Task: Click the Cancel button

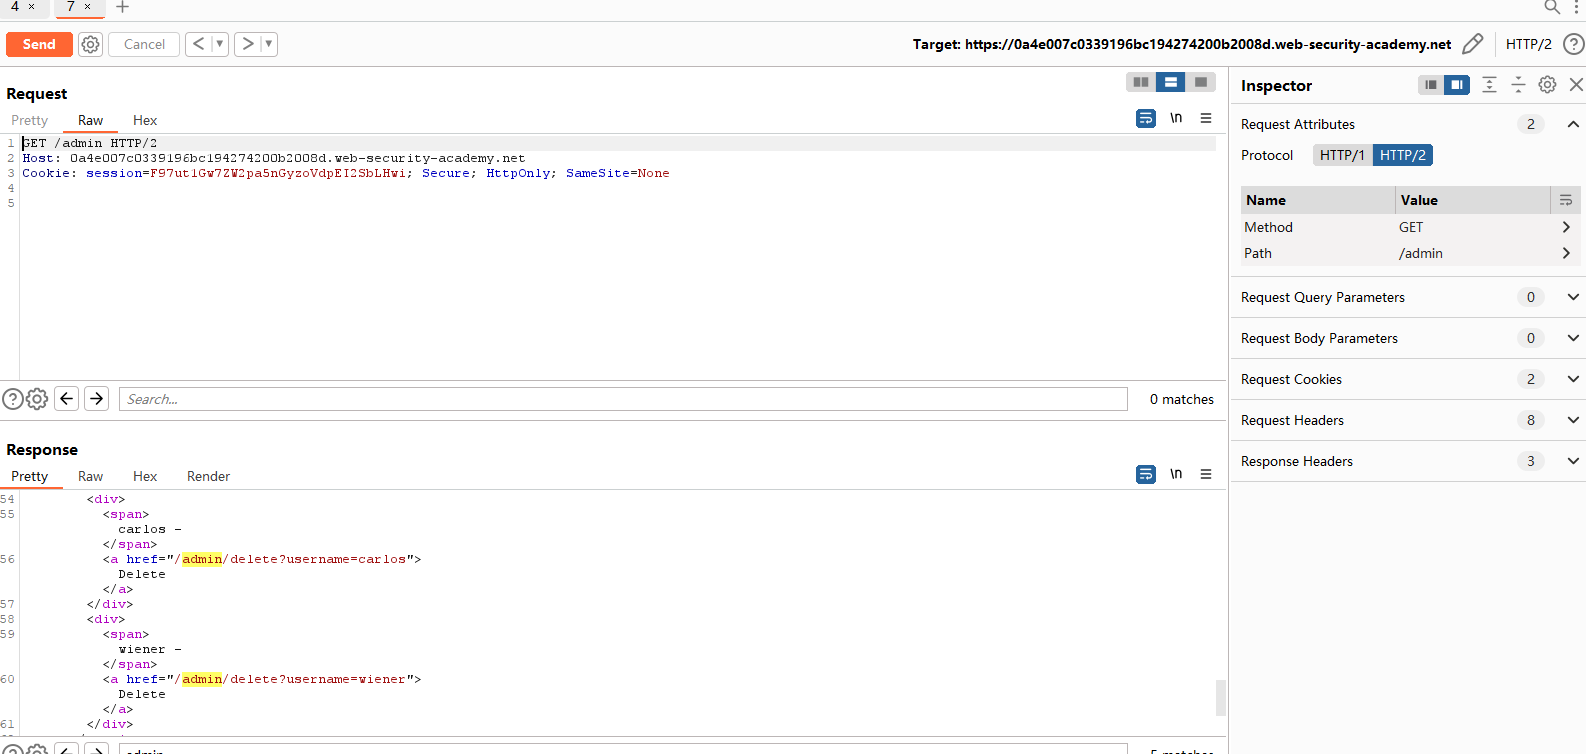Action: (144, 44)
